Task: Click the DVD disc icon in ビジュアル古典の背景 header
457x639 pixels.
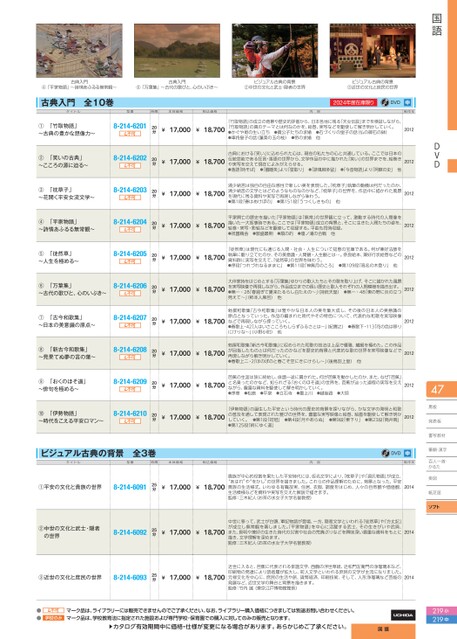Action: pos(385,453)
